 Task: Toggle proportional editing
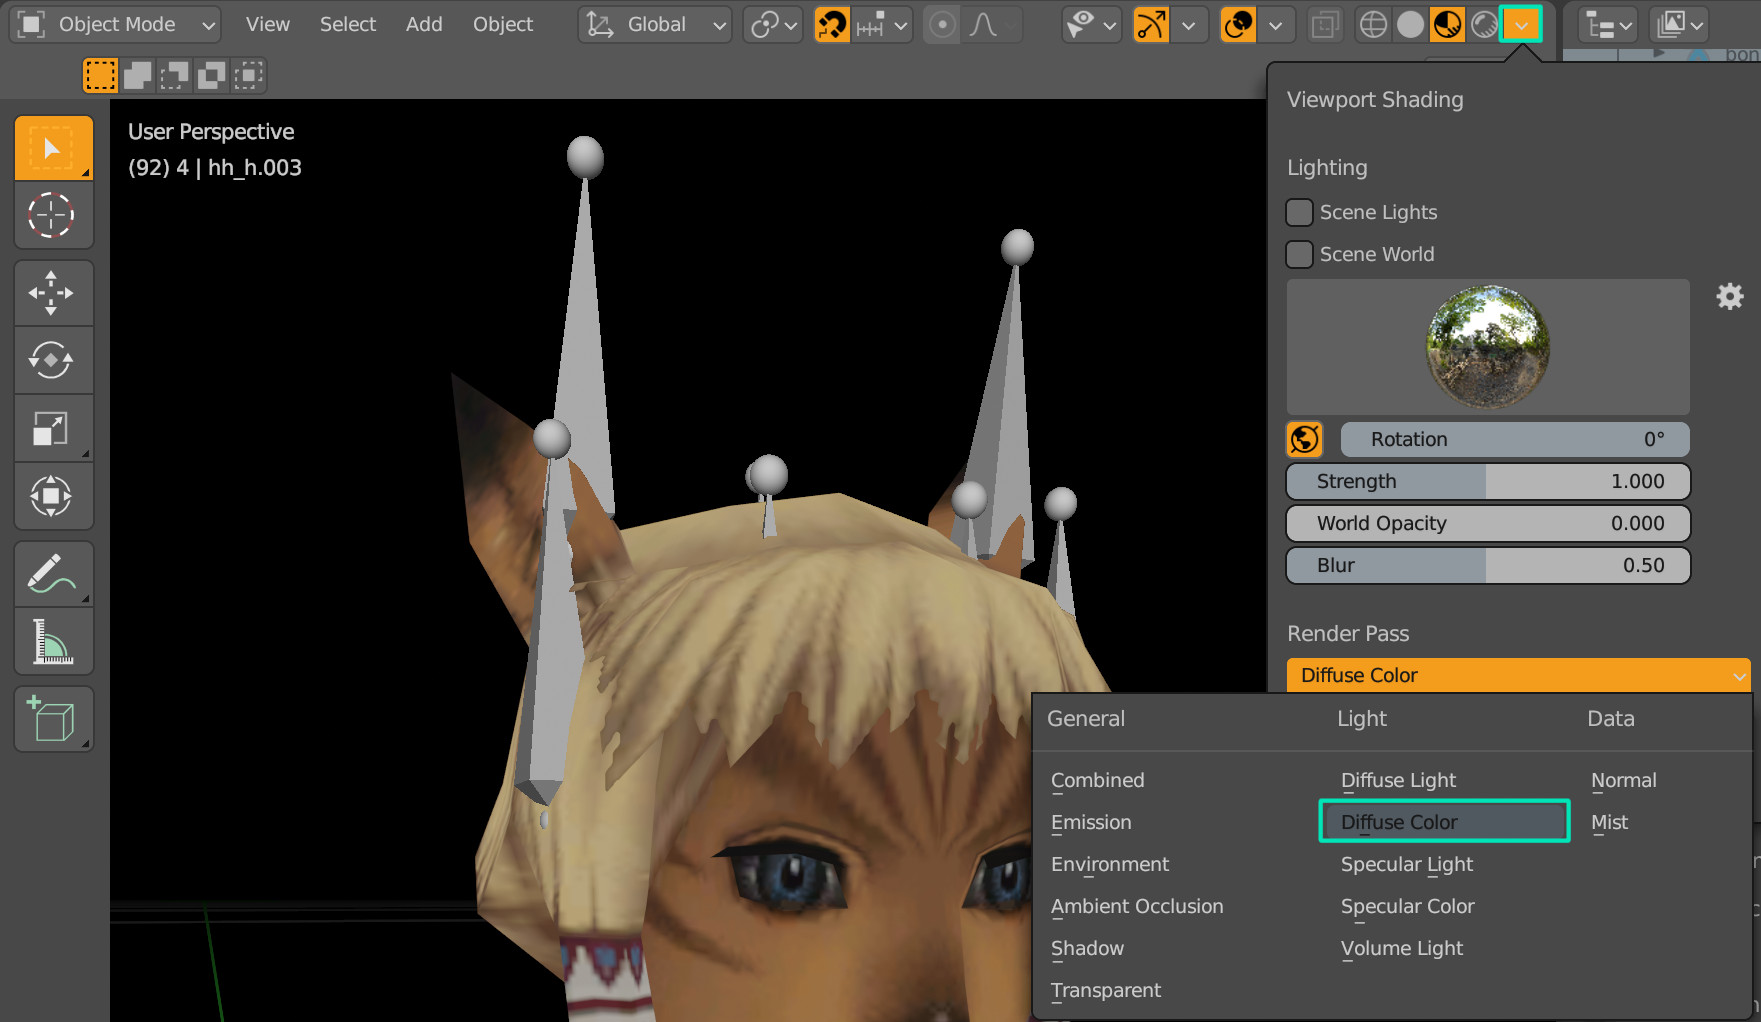(x=942, y=24)
